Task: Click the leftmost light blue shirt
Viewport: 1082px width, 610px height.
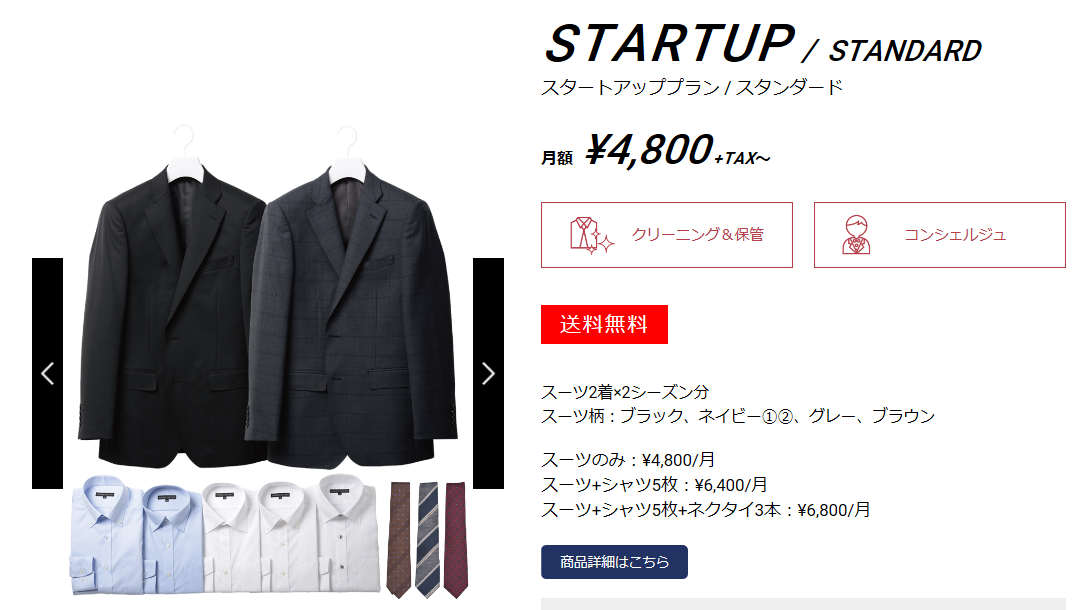Action: [x=106, y=535]
